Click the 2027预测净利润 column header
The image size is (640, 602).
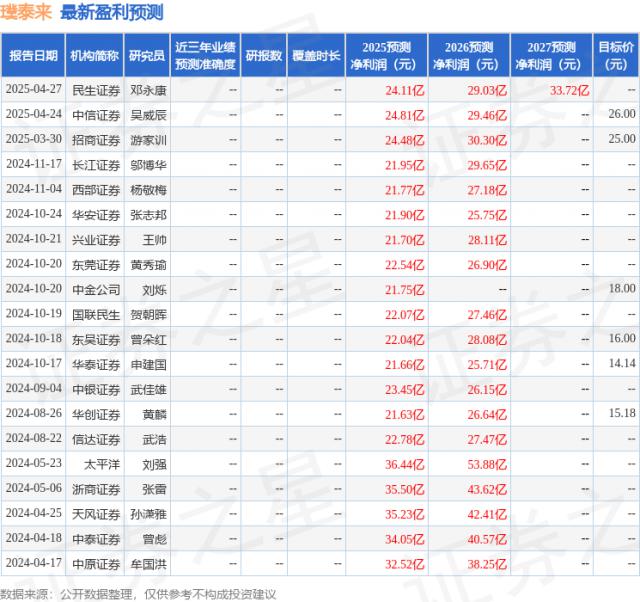point(552,55)
